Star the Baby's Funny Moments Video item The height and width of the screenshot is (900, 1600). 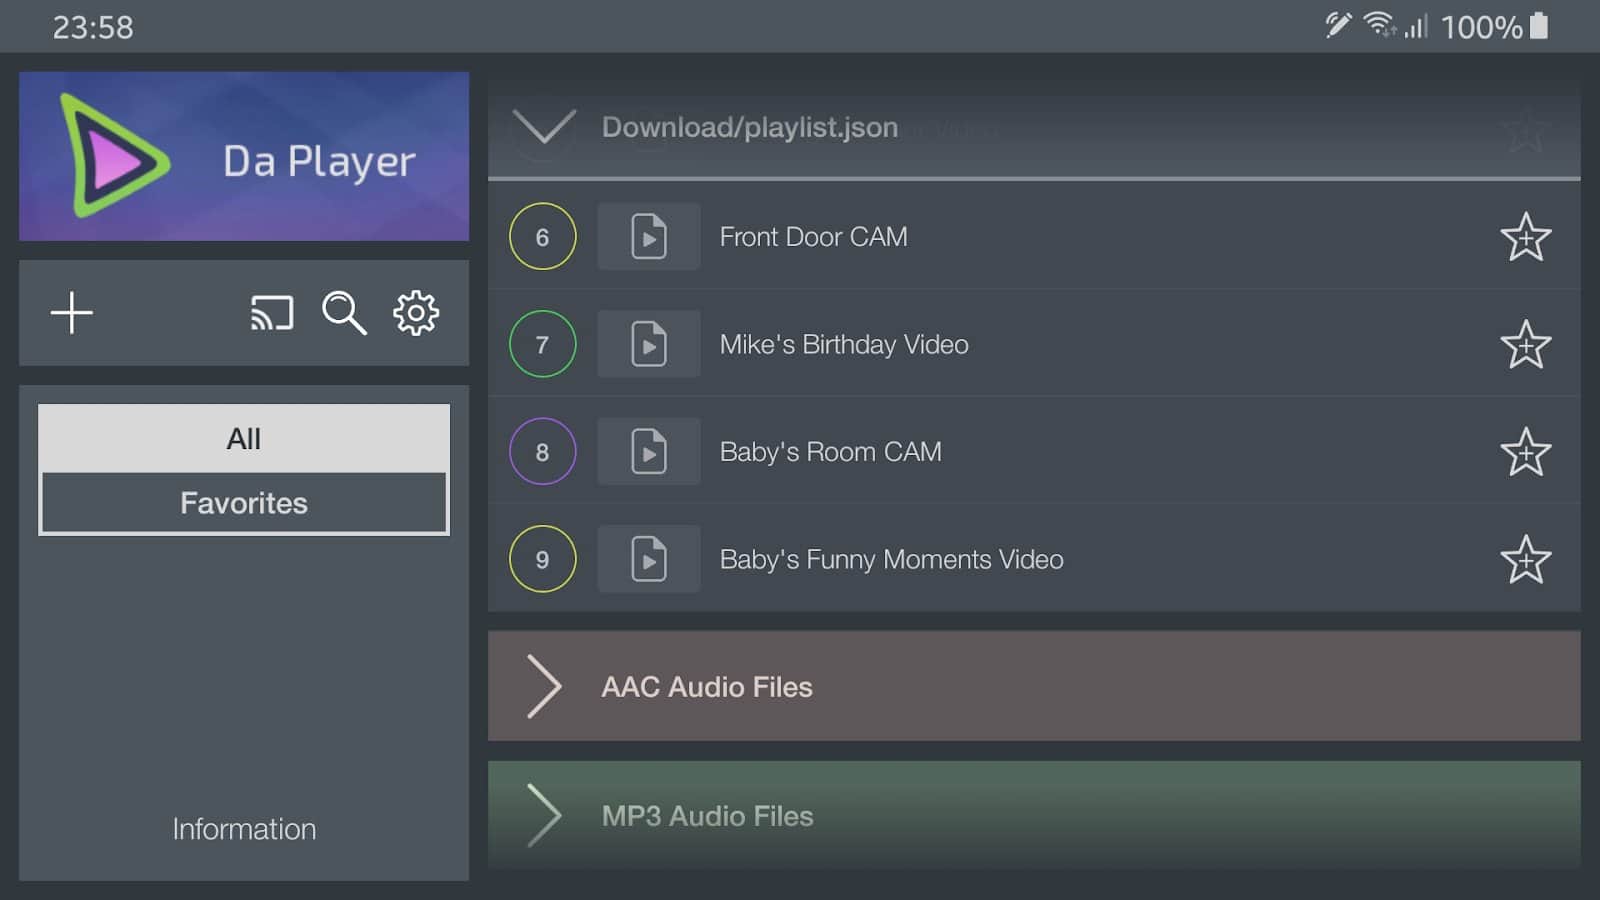click(x=1525, y=559)
